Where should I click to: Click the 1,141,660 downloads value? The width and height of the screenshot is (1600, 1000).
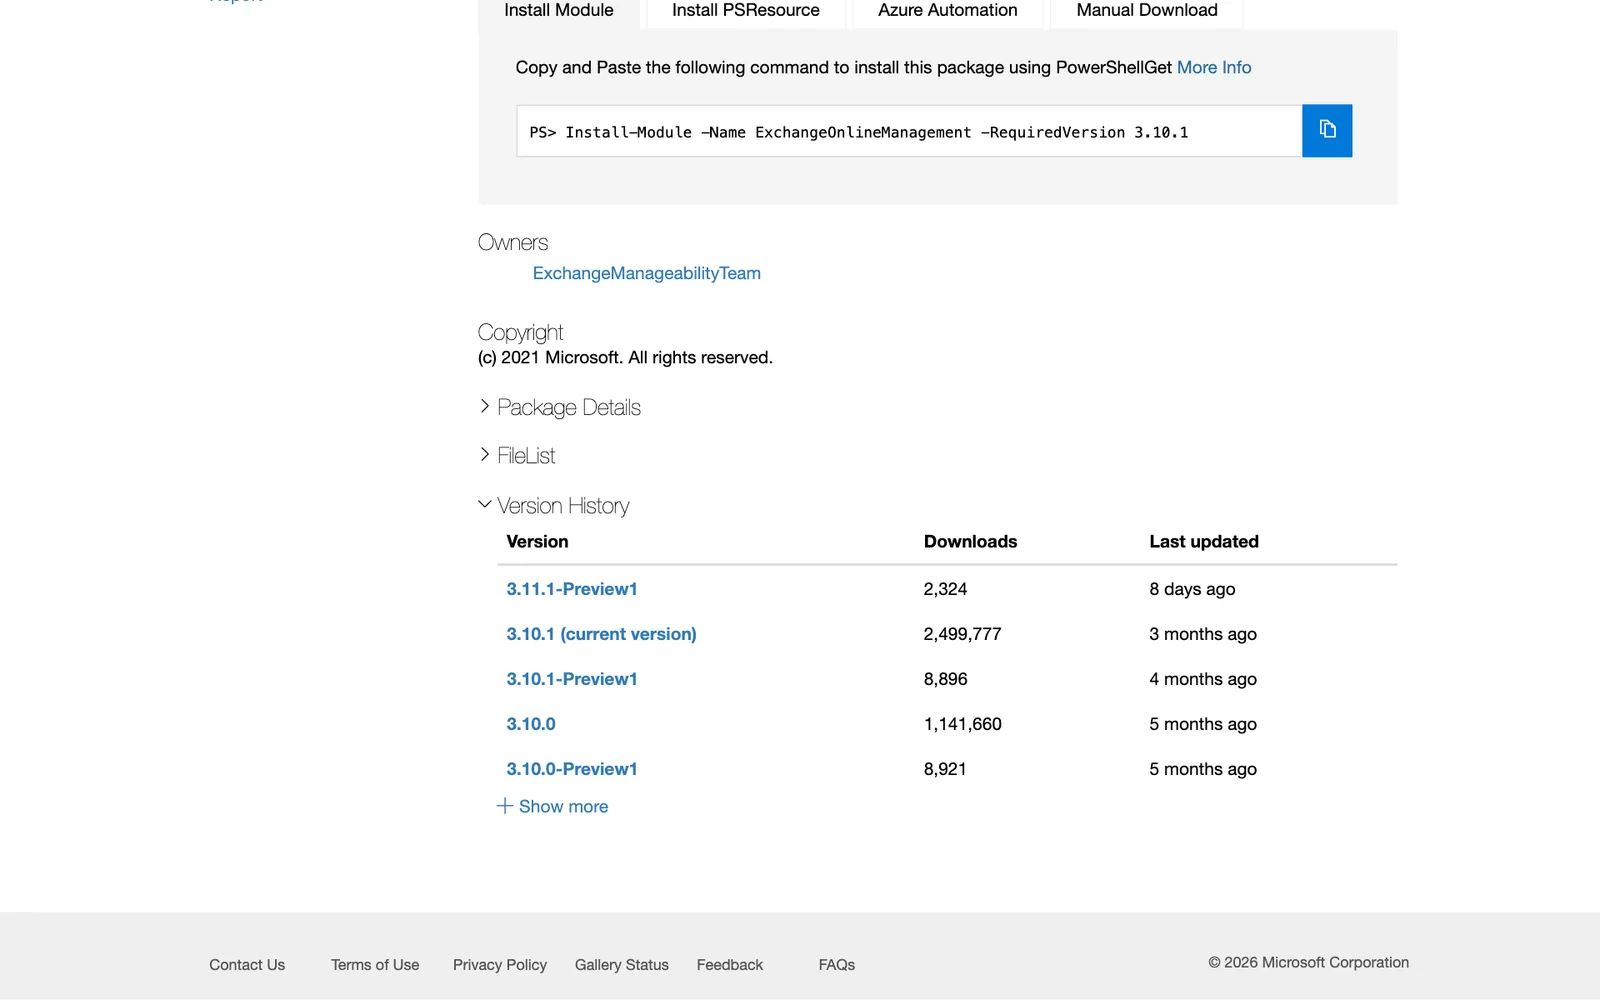[x=963, y=724]
